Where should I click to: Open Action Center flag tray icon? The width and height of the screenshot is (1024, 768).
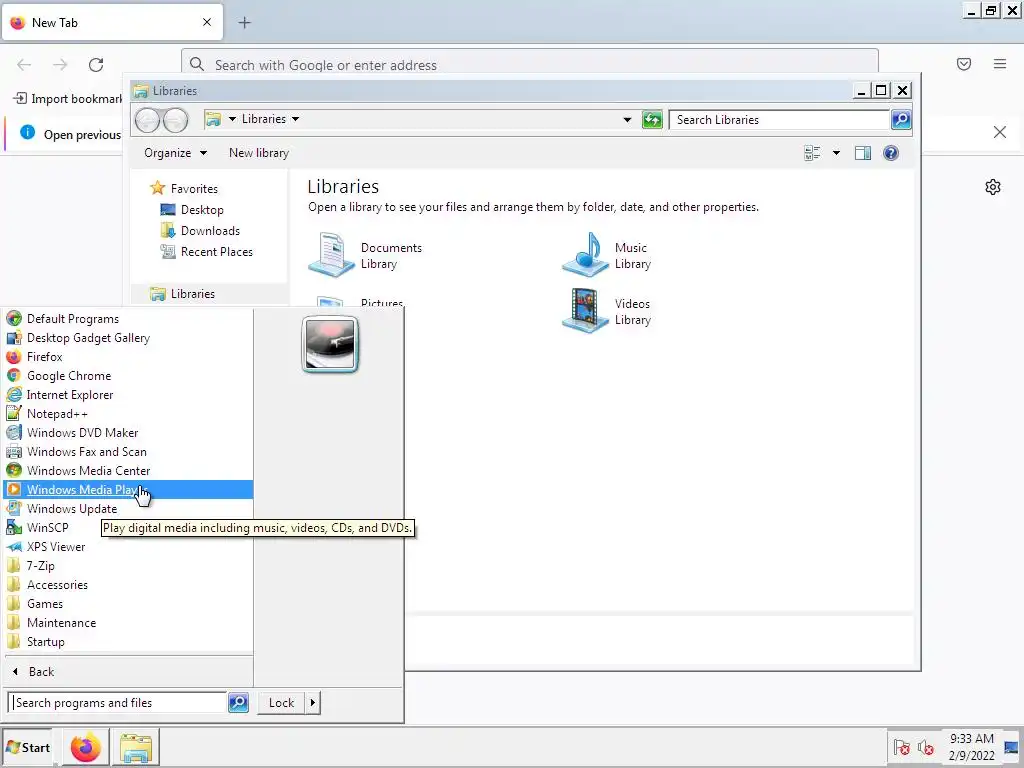902,748
